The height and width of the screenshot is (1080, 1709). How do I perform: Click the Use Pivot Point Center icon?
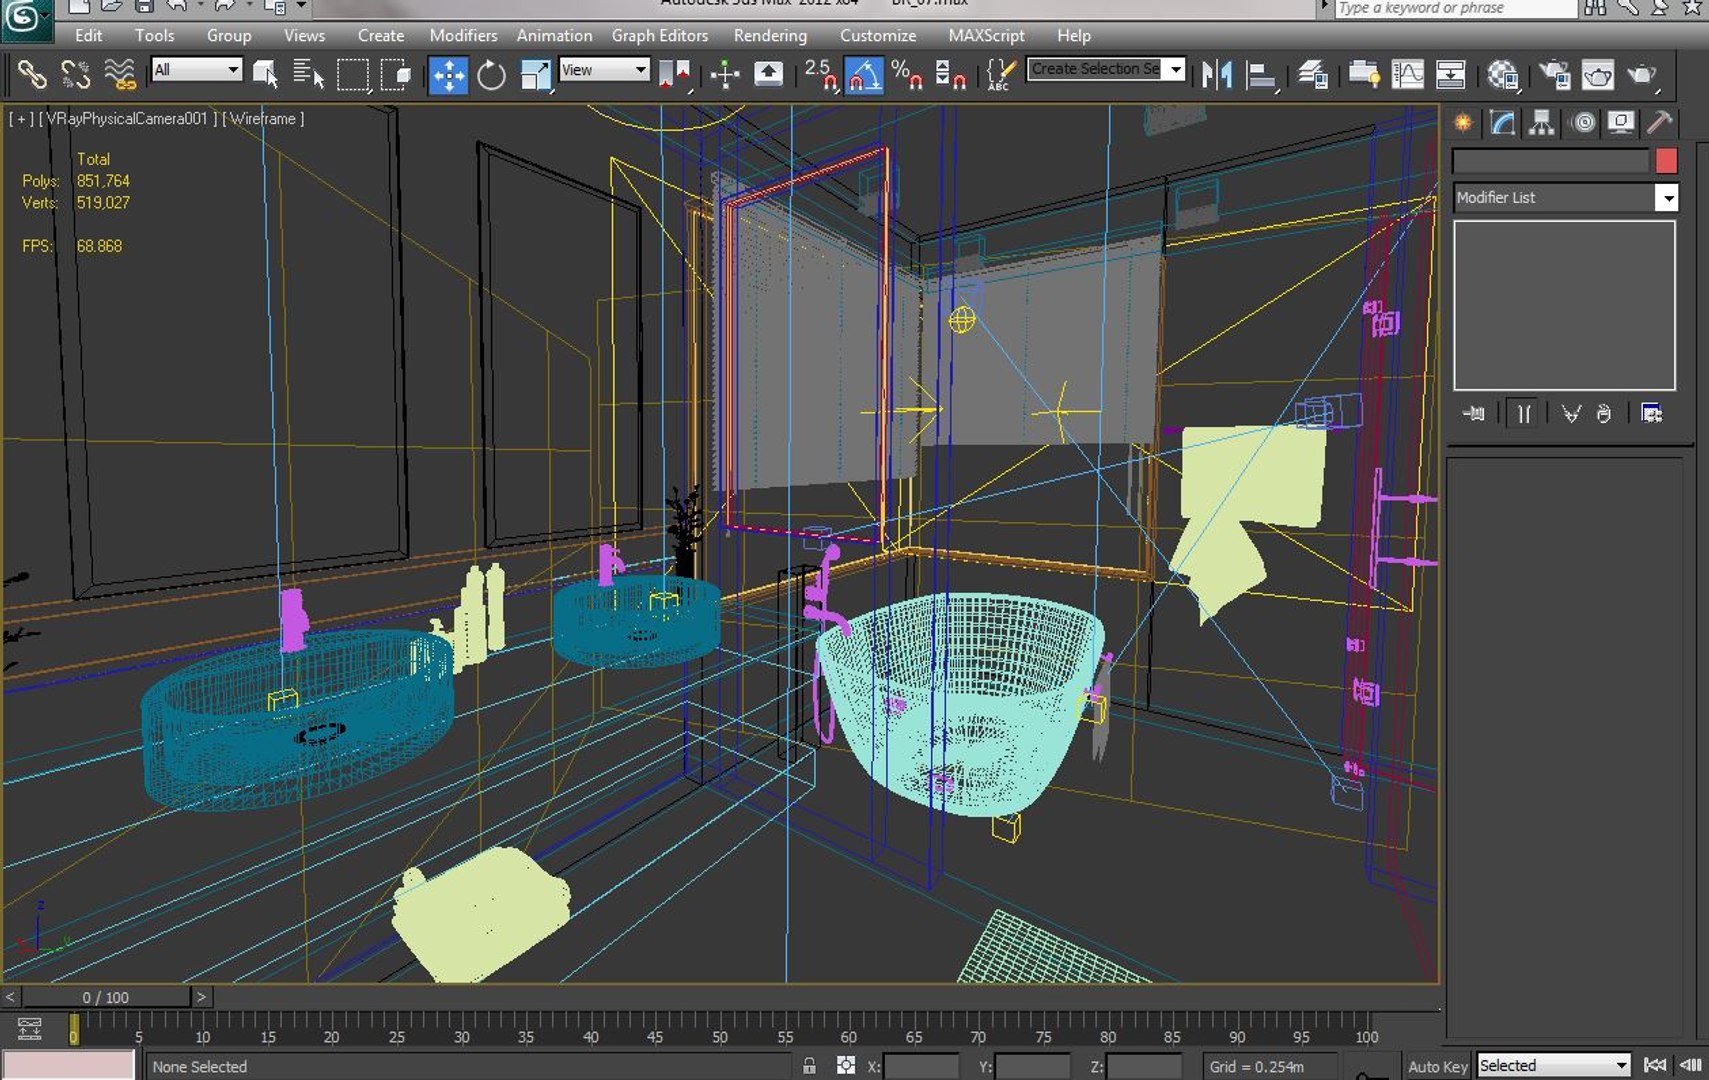point(675,74)
